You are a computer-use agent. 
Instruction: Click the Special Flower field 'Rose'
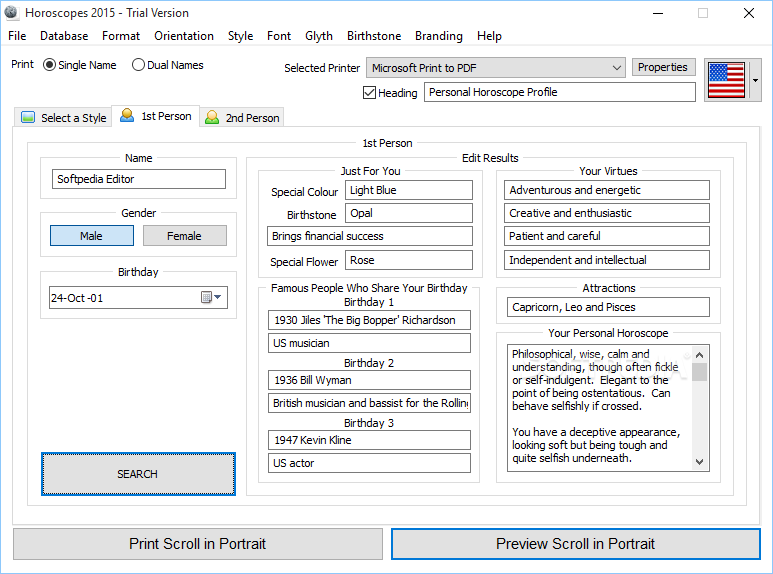coord(409,260)
